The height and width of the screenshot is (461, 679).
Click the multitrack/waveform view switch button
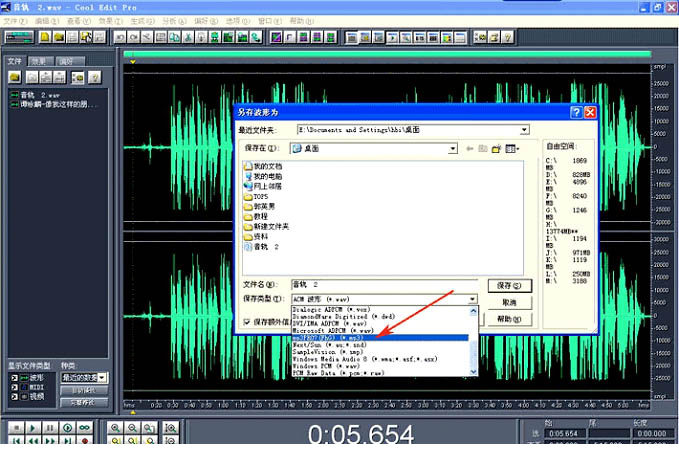click(19, 38)
